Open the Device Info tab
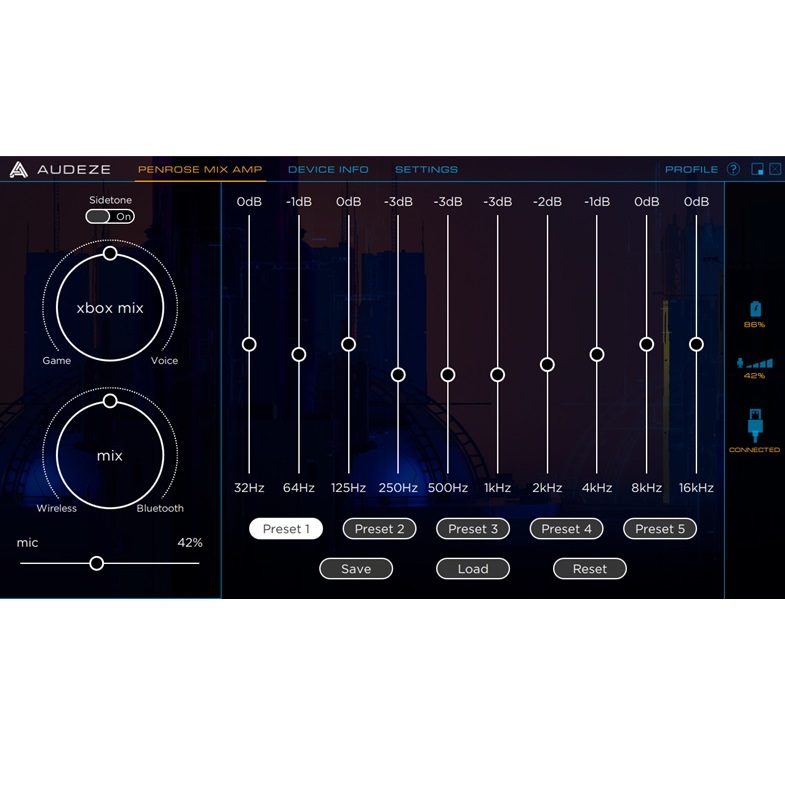This screenshot has height=785, width=785. [x=328, y=169]
